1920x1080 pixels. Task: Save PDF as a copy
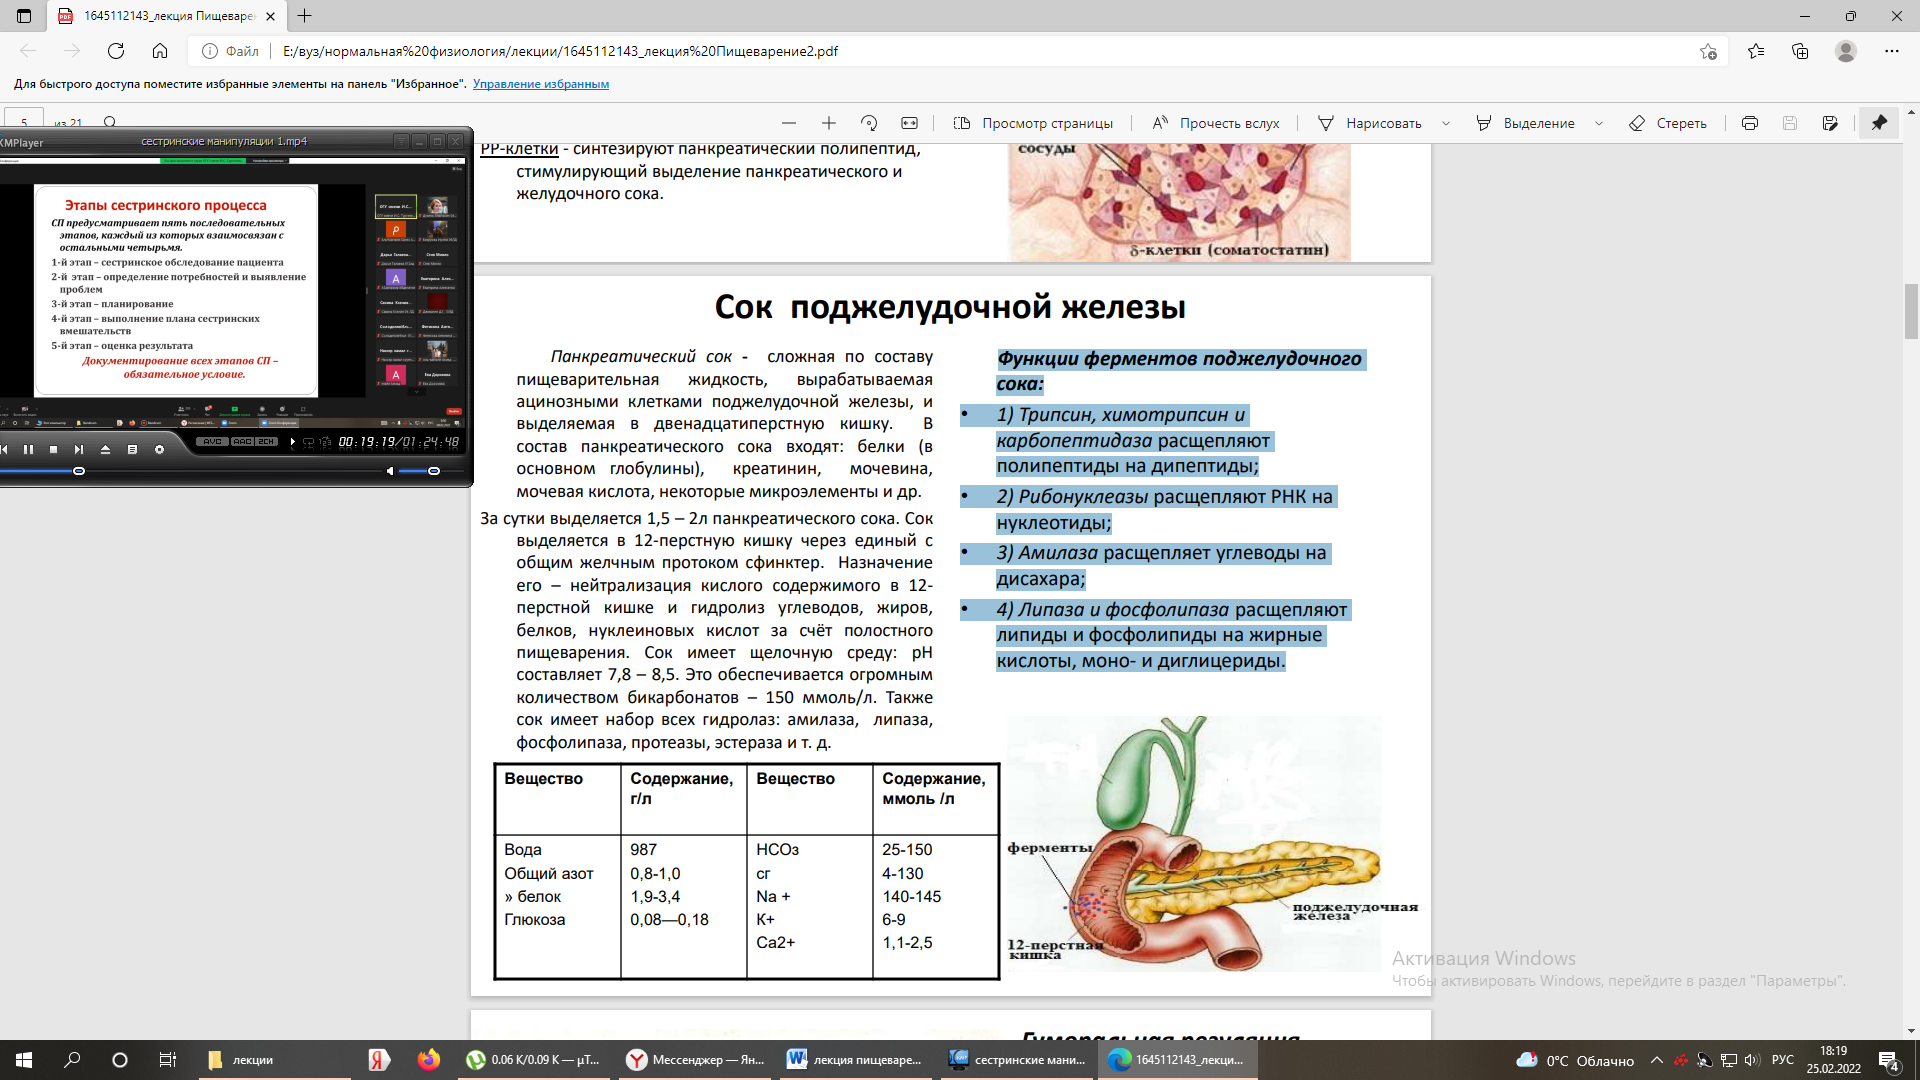click(1830, 123)
